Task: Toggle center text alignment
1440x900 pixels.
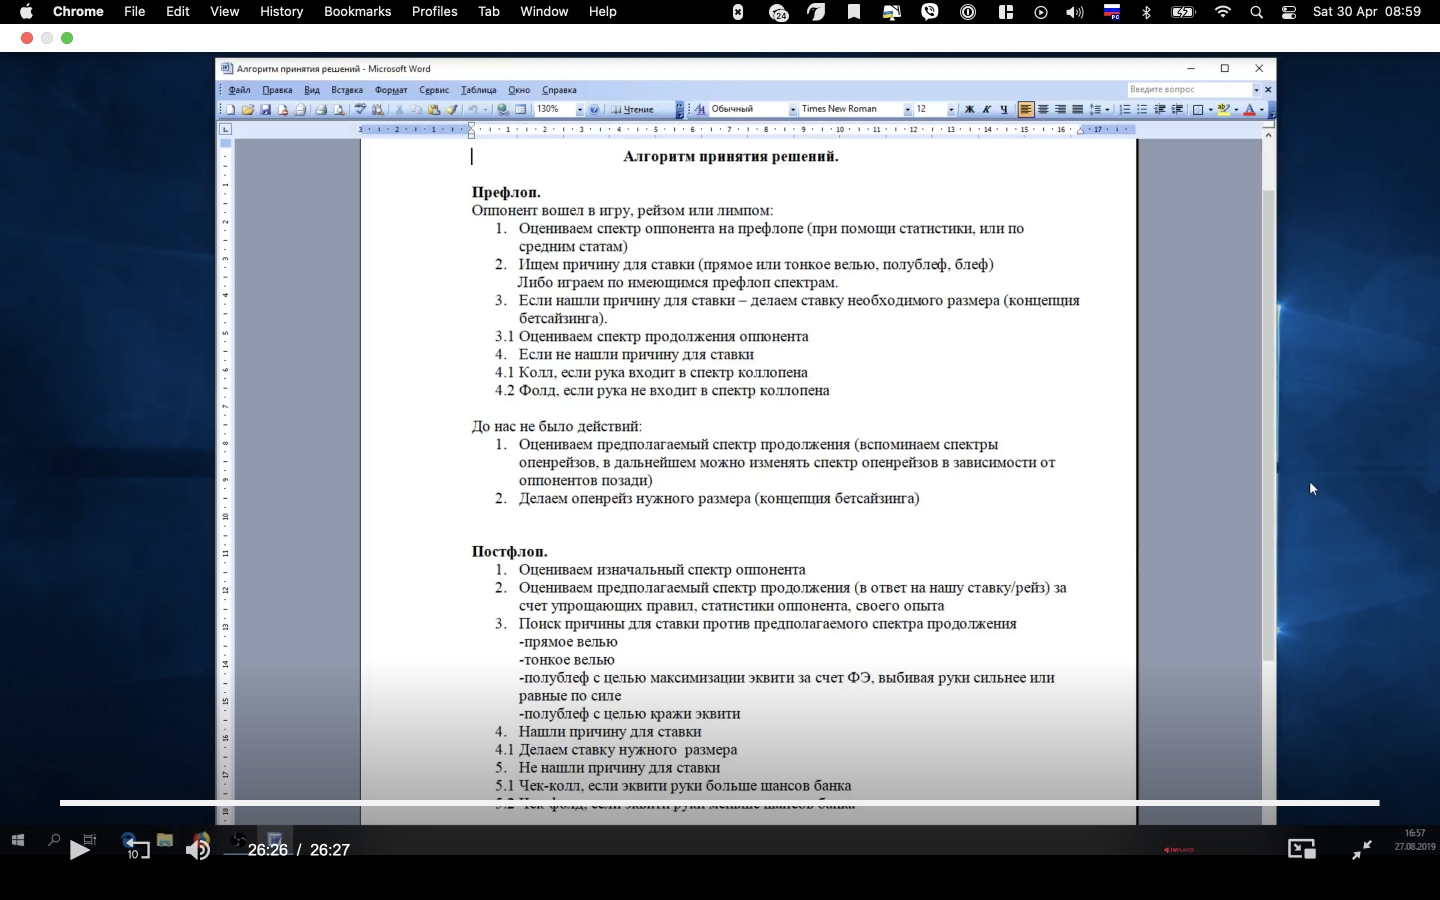Action: pyautogui.click(x=1043, y=110)
